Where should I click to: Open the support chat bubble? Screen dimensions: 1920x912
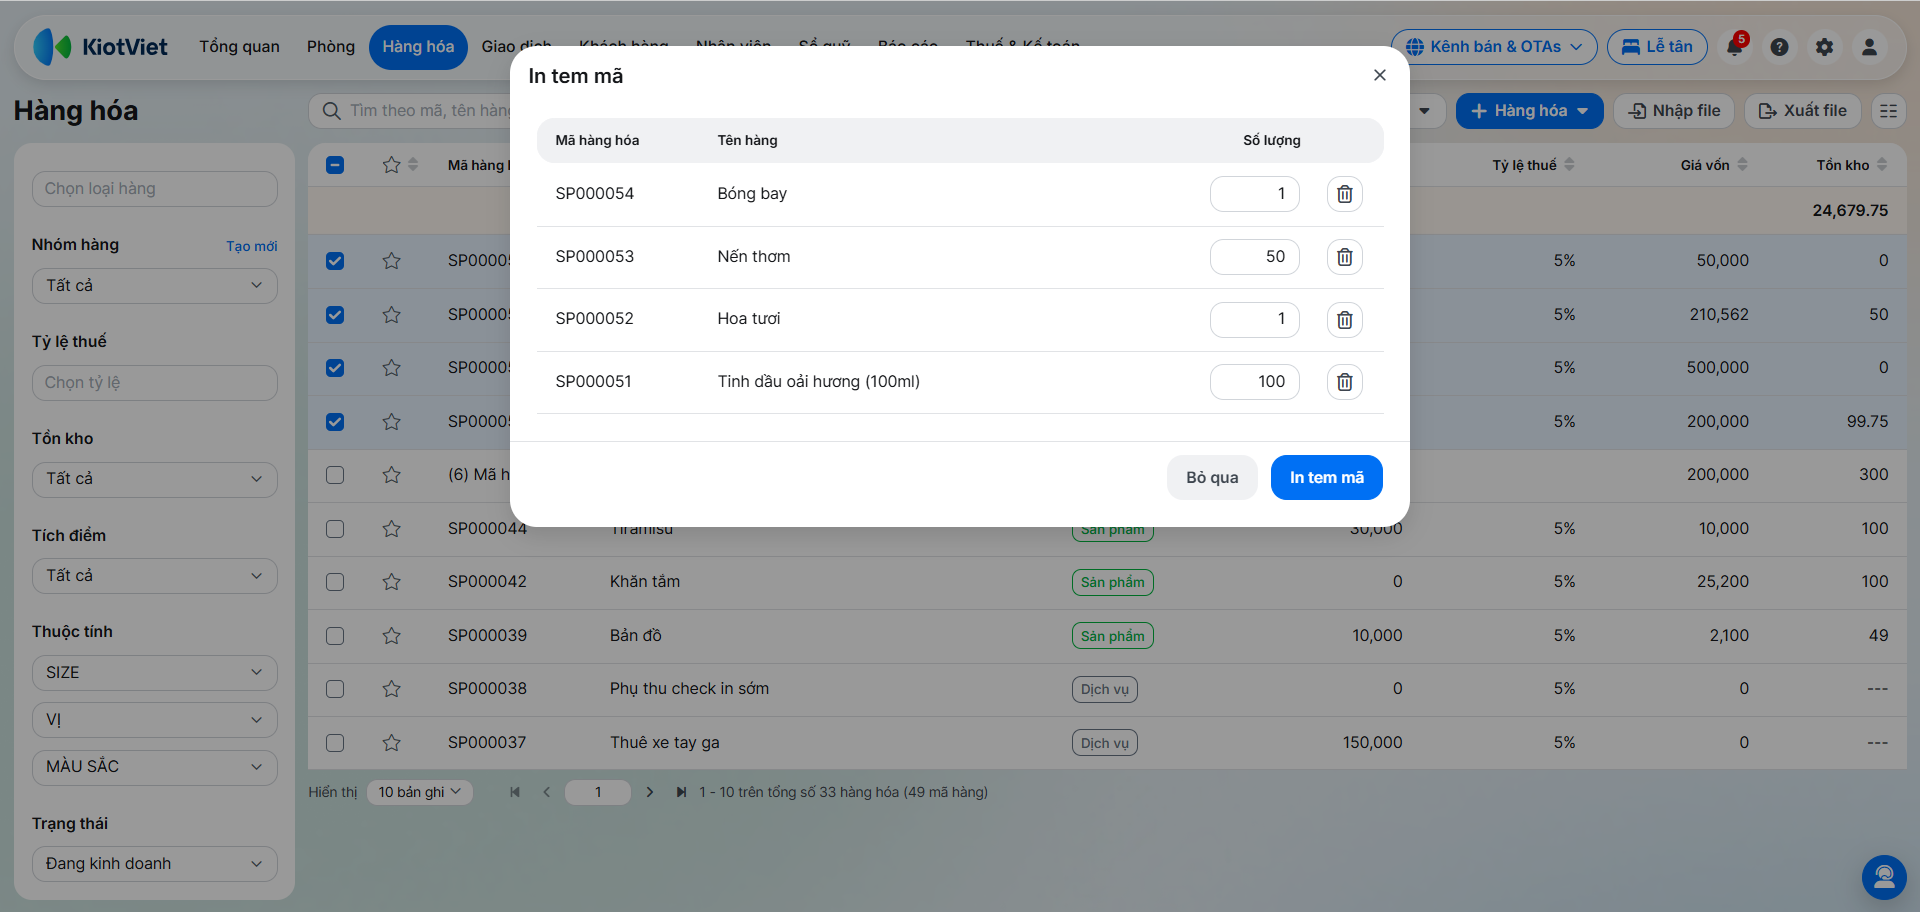pyautogui.click(x=1884, y=877)
